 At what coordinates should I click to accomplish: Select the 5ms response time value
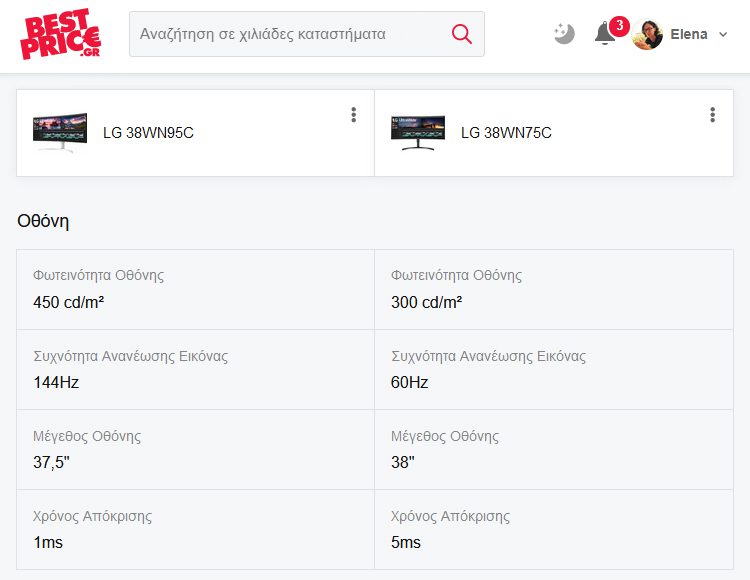pos(406,543)
